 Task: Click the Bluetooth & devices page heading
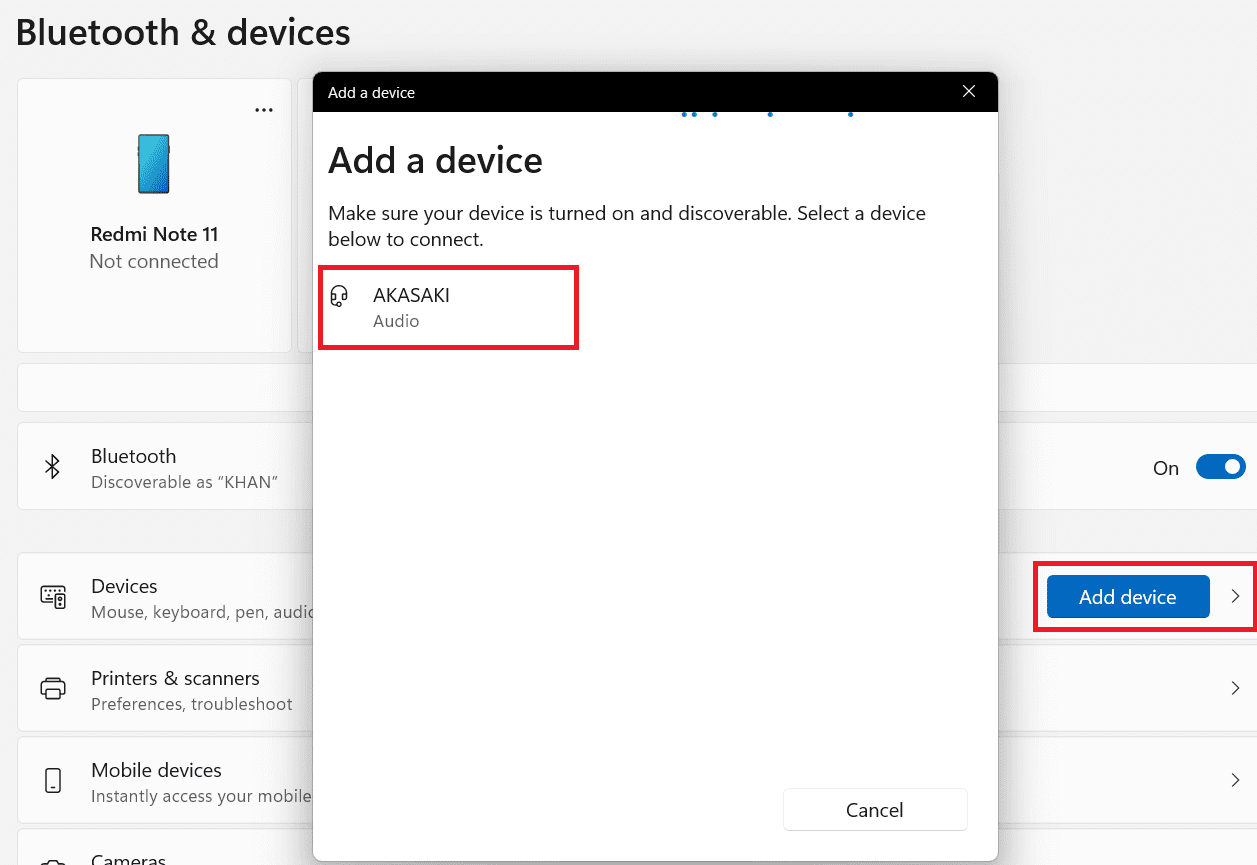(182, 32)
